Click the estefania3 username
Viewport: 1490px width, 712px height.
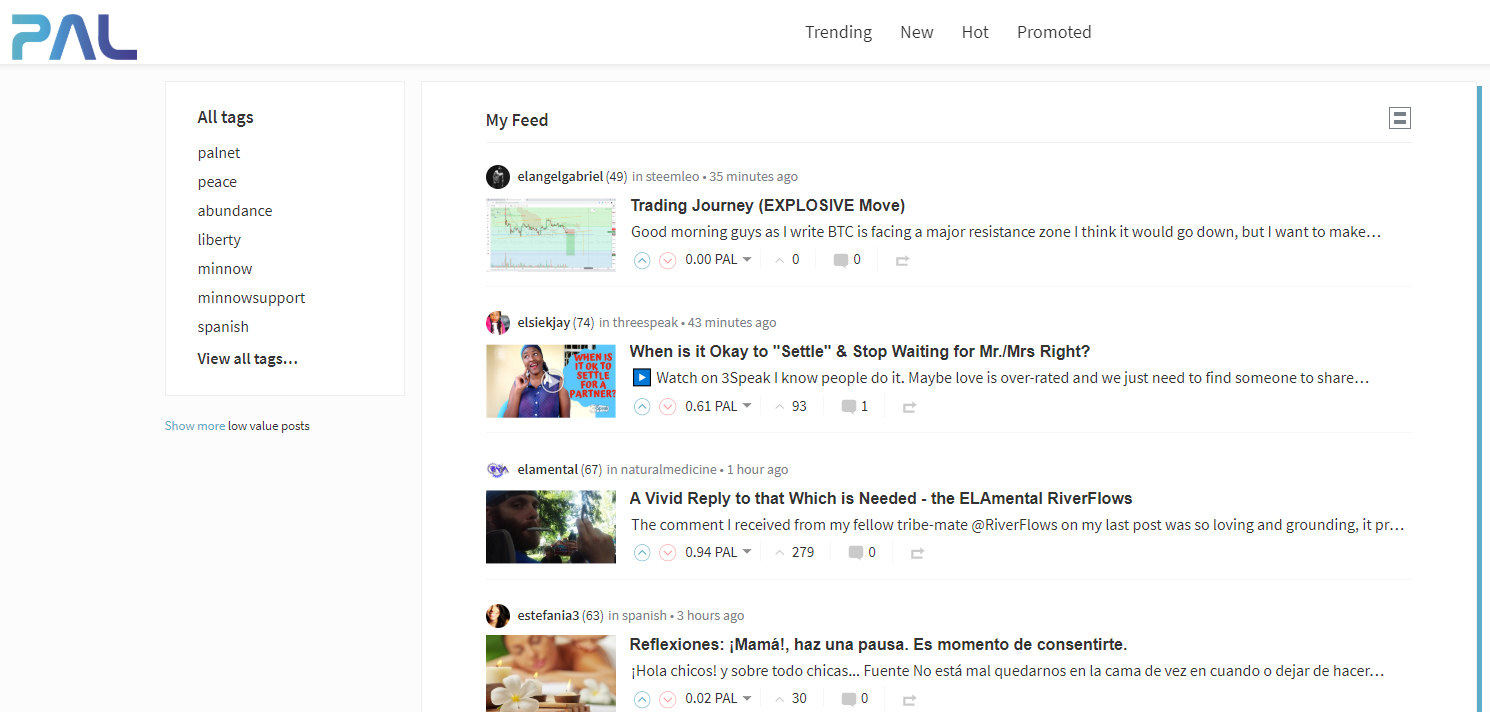tap(548, 616)
